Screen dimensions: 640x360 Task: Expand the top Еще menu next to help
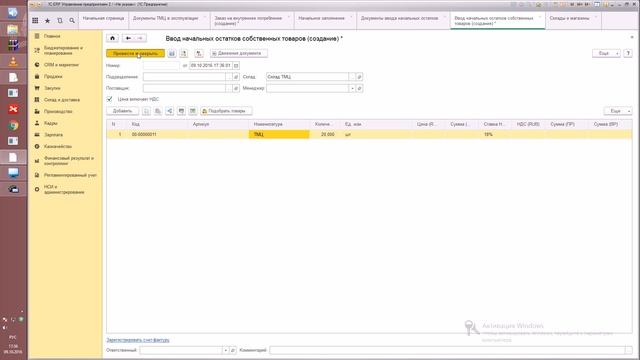(x=606, y=53)
